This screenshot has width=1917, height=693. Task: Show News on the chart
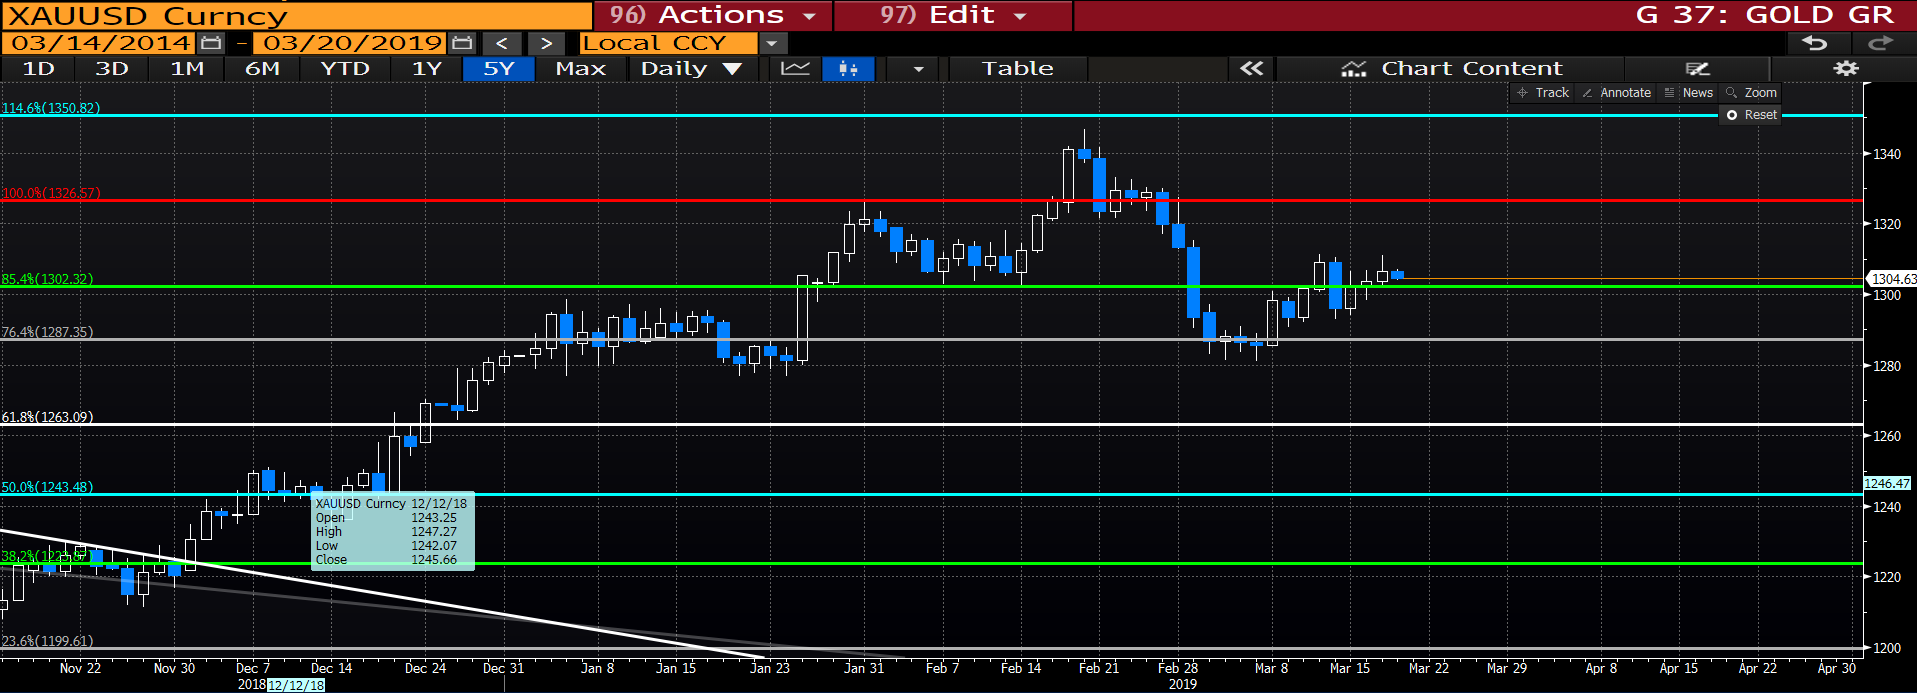click(1689, 93)
